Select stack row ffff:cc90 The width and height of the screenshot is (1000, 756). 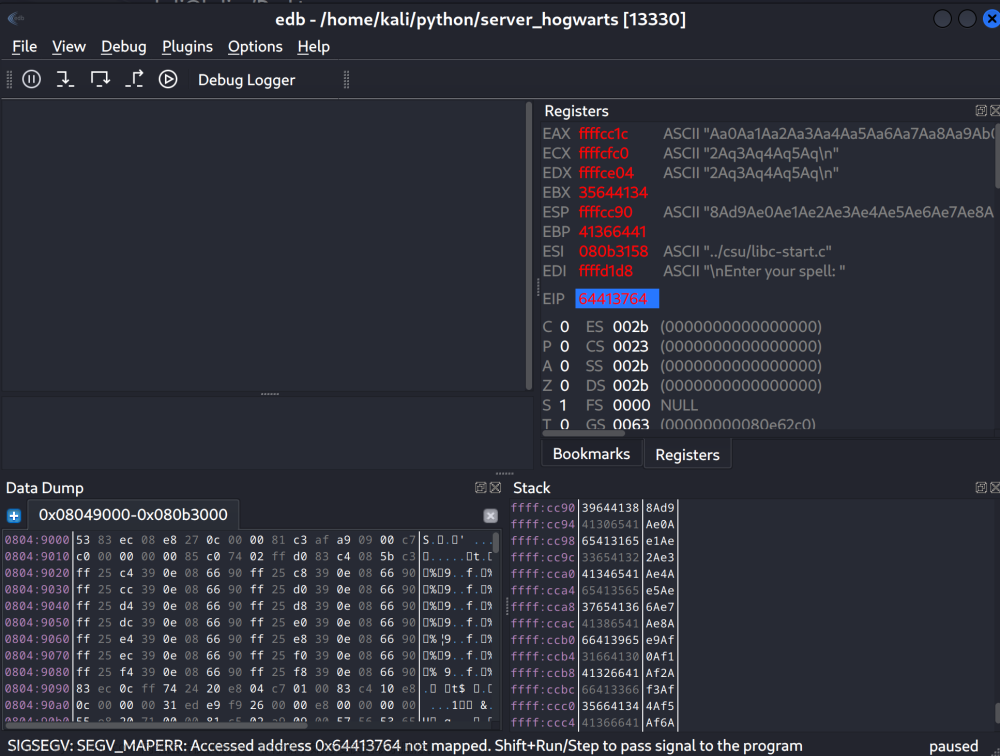(592, 508)
